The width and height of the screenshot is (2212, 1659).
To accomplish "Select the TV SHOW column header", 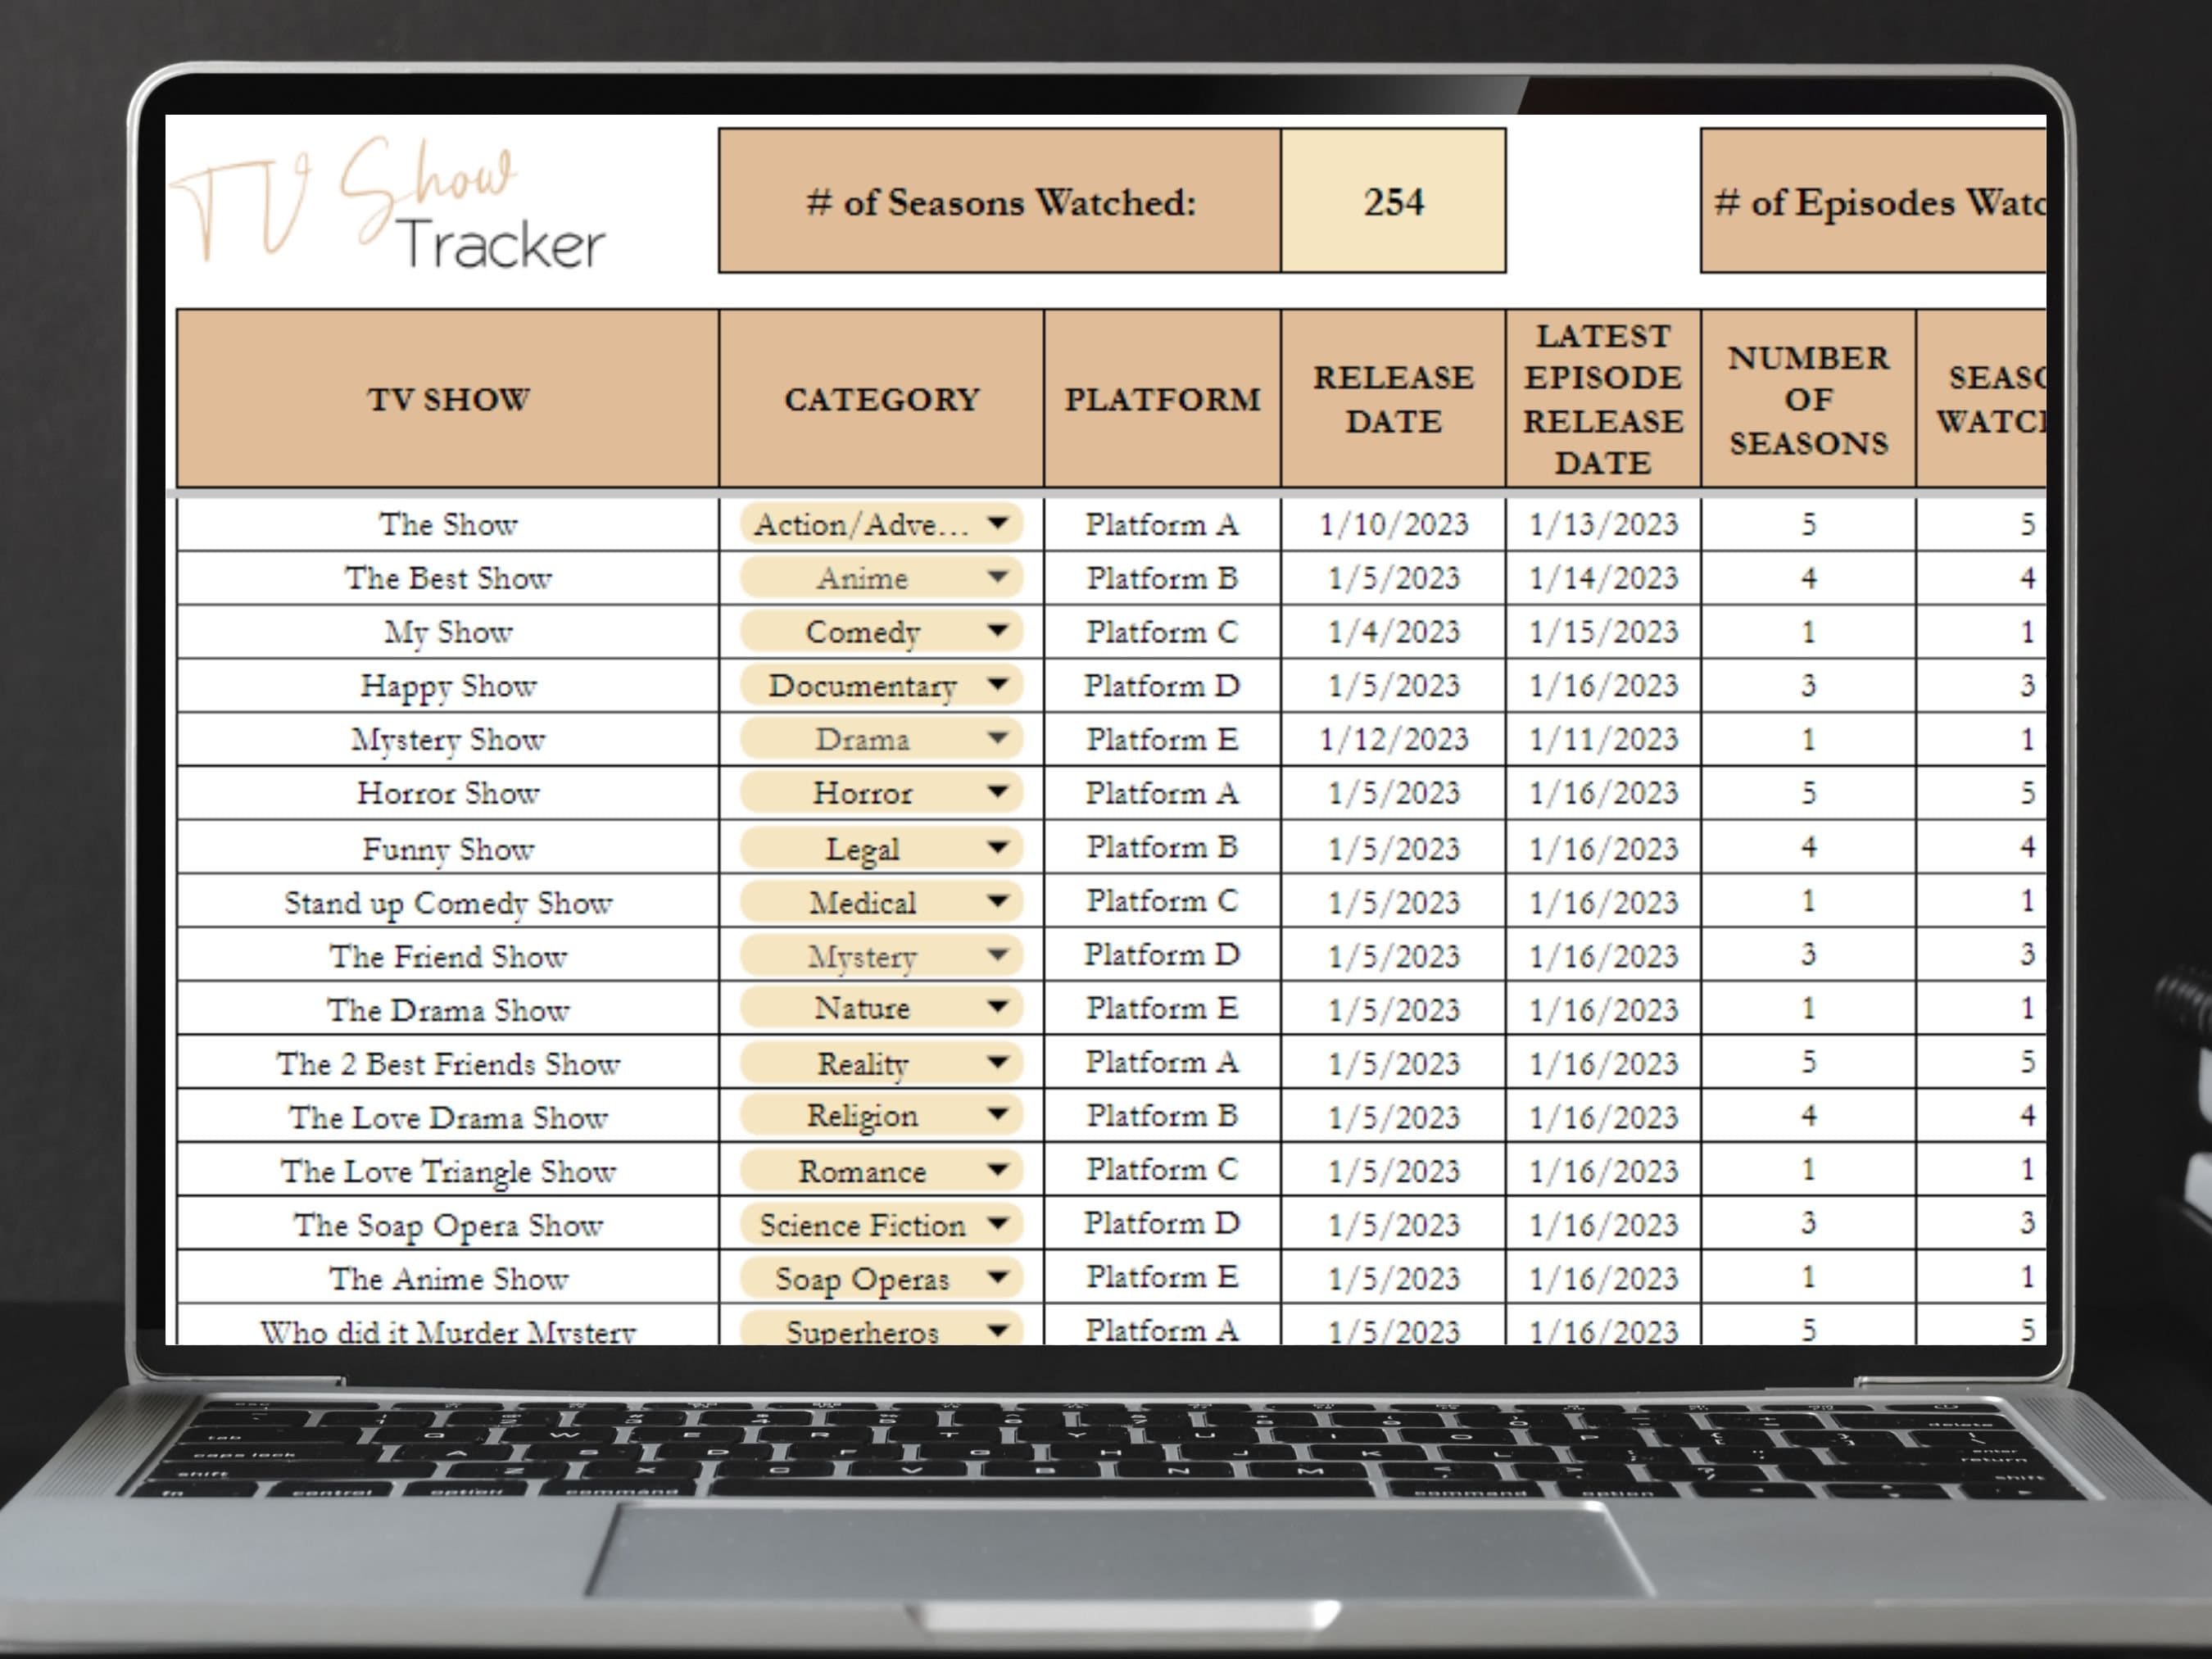I will click(x=447, y=399).
